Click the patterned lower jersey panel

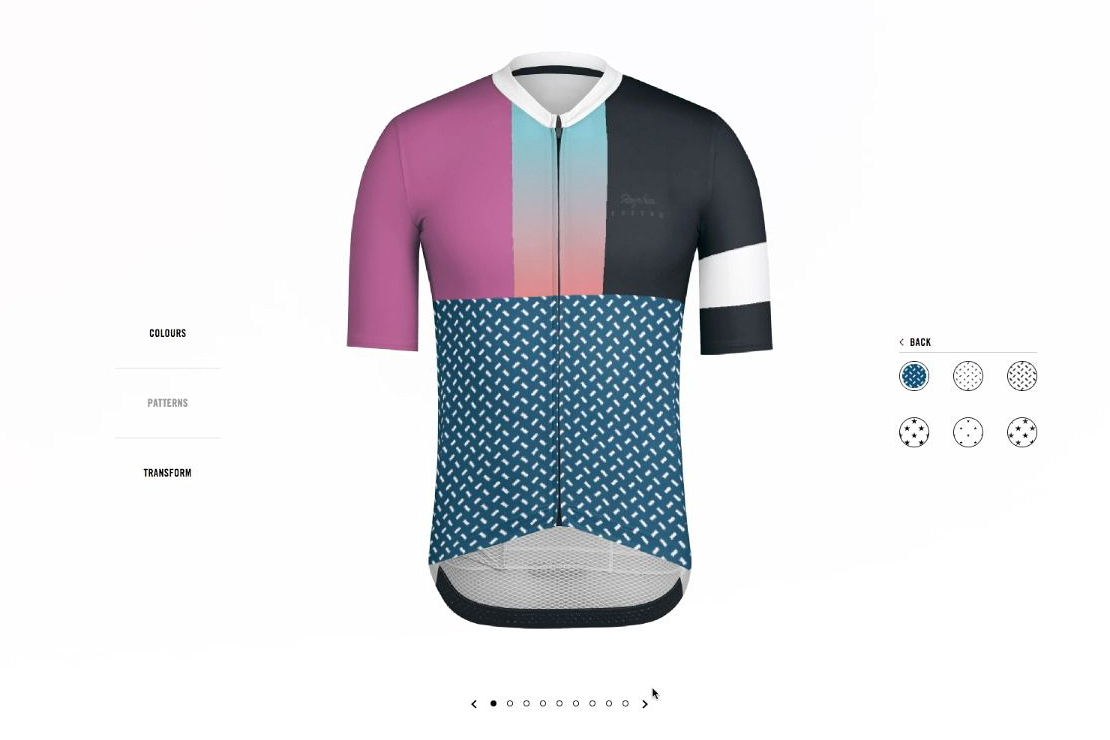coord(559,425)
